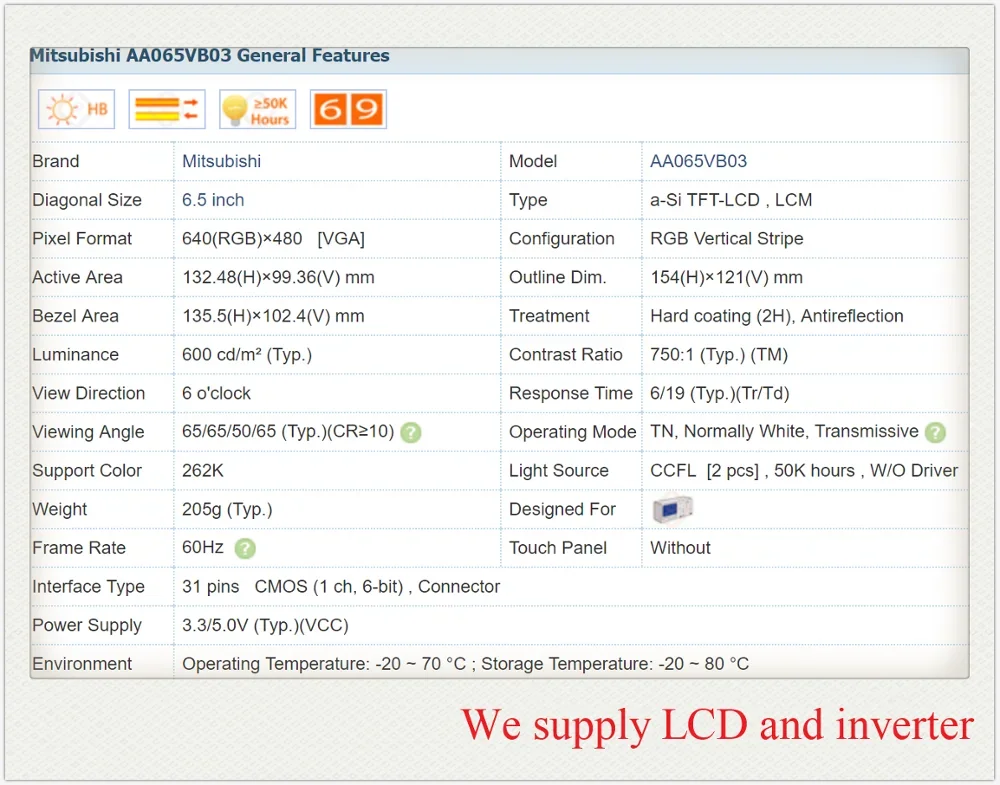Select the 65/65/50/65 viewing angle value

288,432
